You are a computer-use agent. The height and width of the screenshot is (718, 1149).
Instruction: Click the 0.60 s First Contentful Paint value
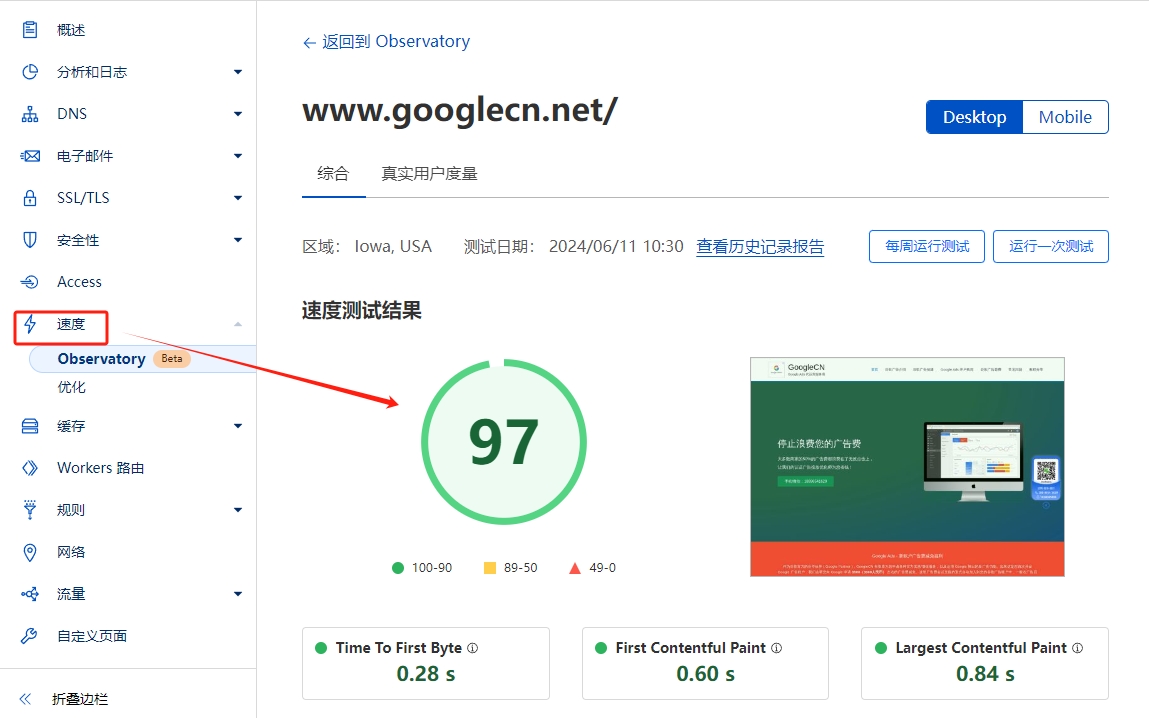pyautogui.click(x=705, y=674)
